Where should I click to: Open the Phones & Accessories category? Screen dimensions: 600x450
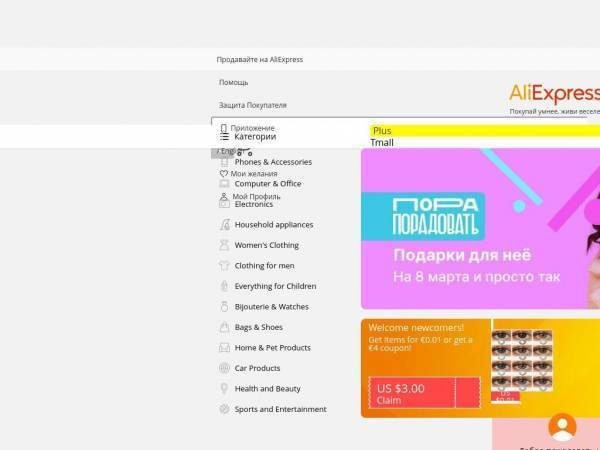coord(273,162)
